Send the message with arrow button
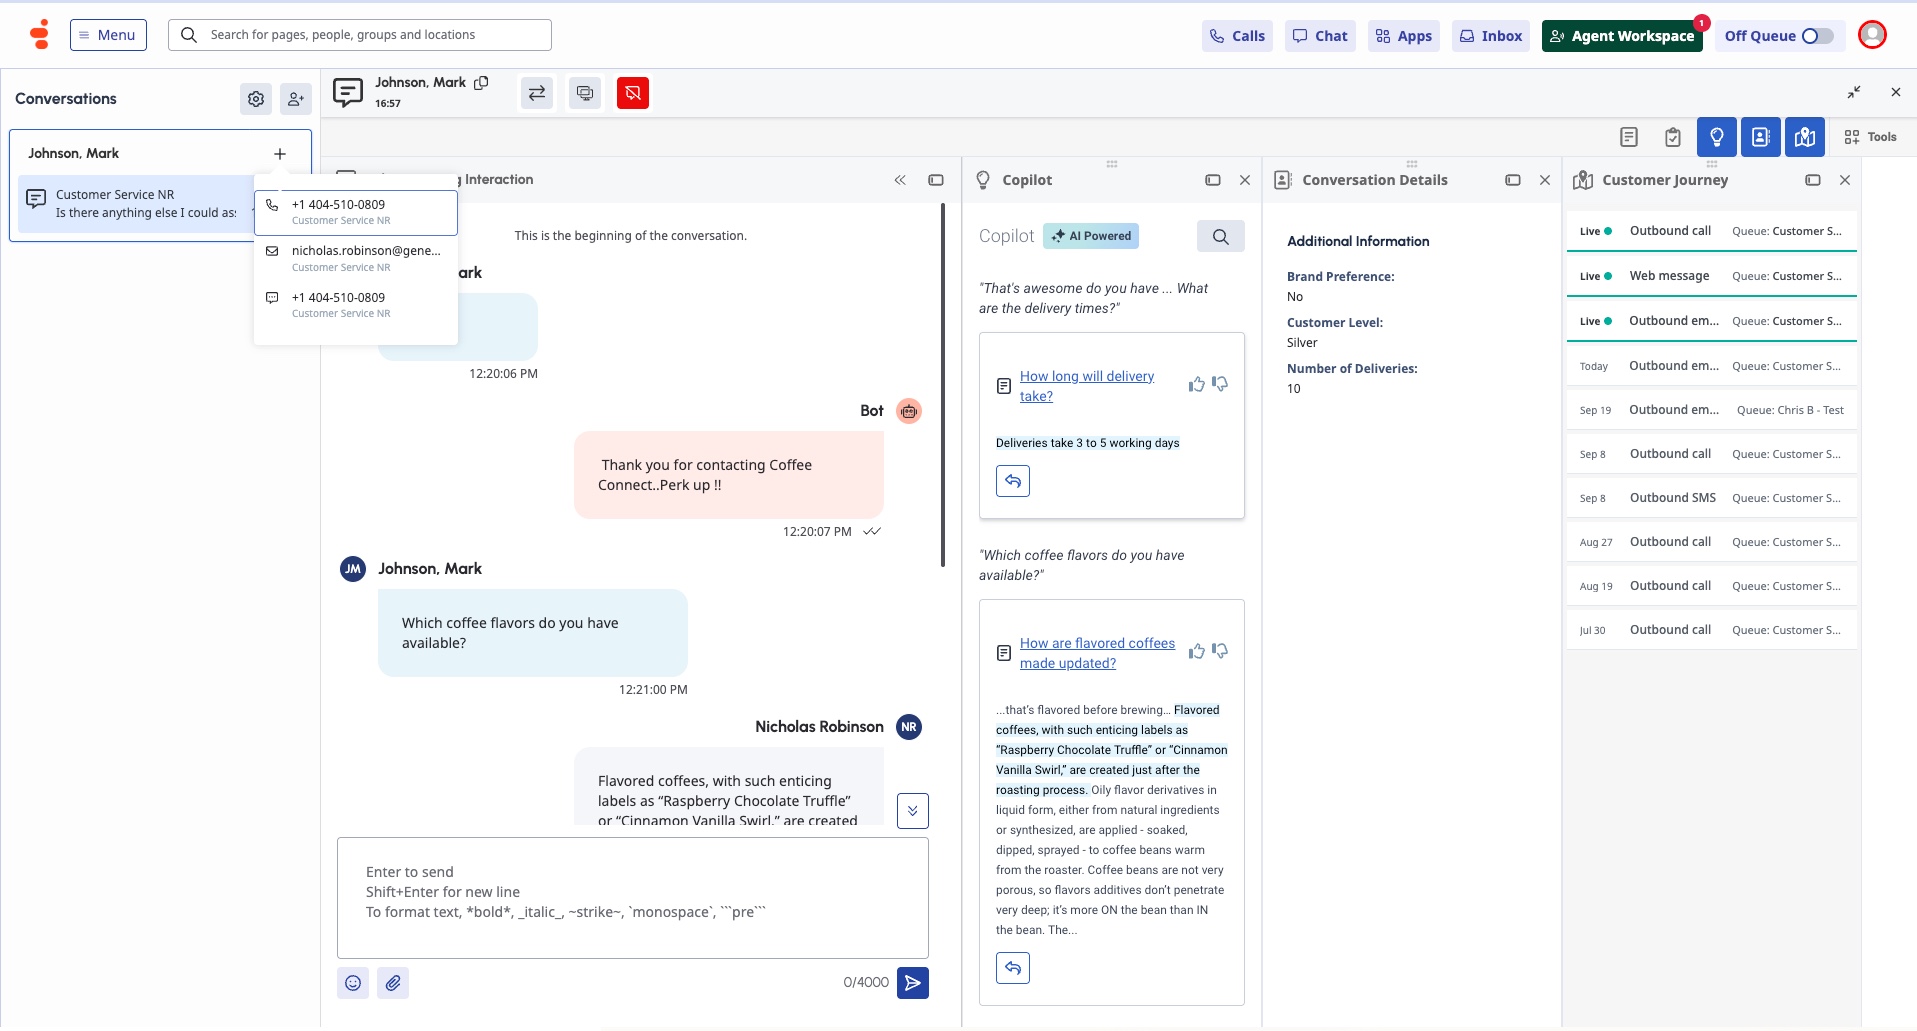 (x=912, y=983)
